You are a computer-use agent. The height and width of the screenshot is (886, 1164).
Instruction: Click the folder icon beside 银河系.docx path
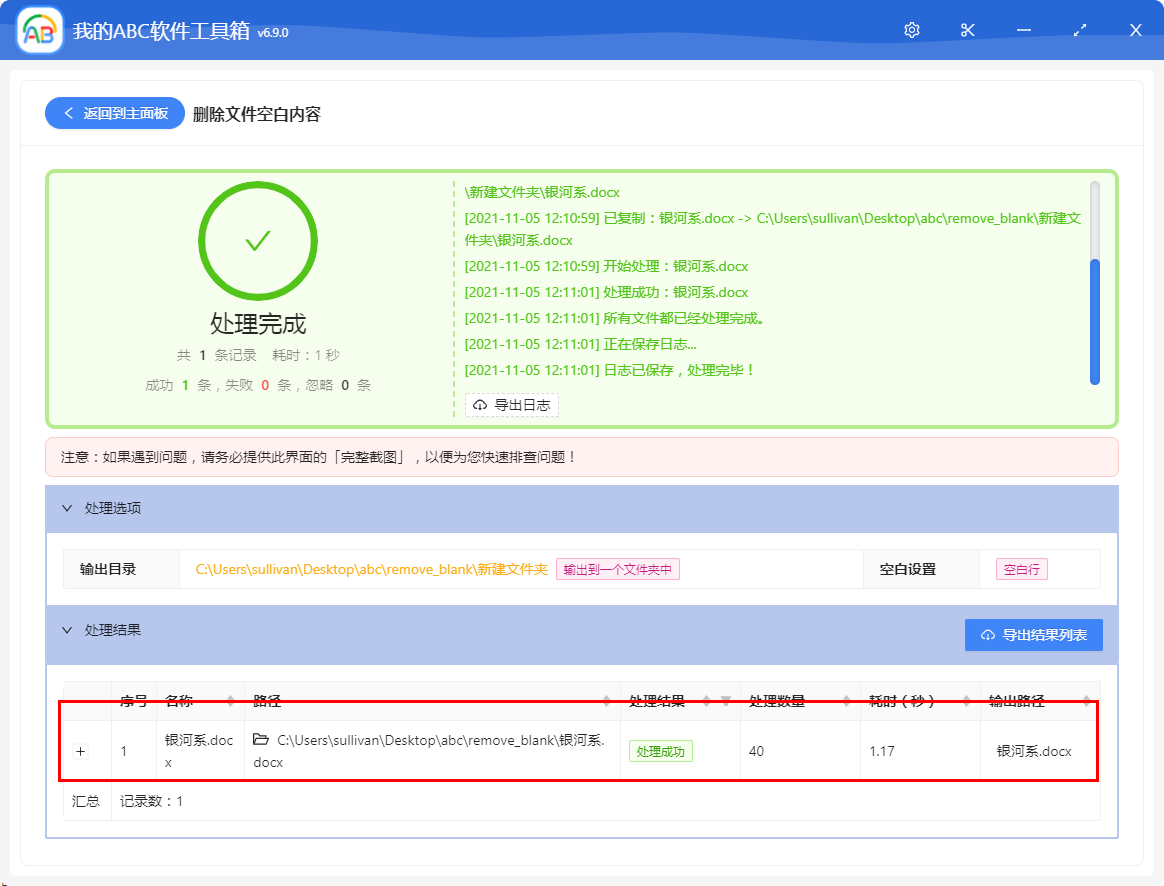coord(260,738)
